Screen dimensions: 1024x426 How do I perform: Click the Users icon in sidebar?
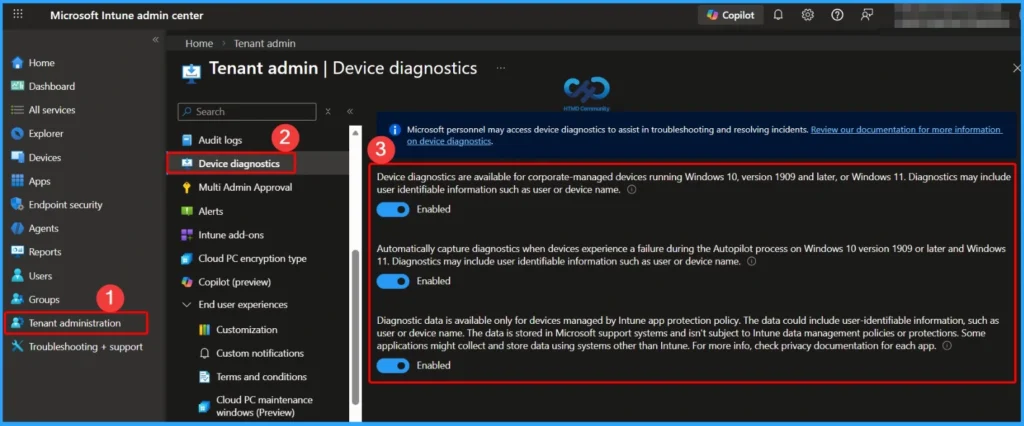click(18, 276)
